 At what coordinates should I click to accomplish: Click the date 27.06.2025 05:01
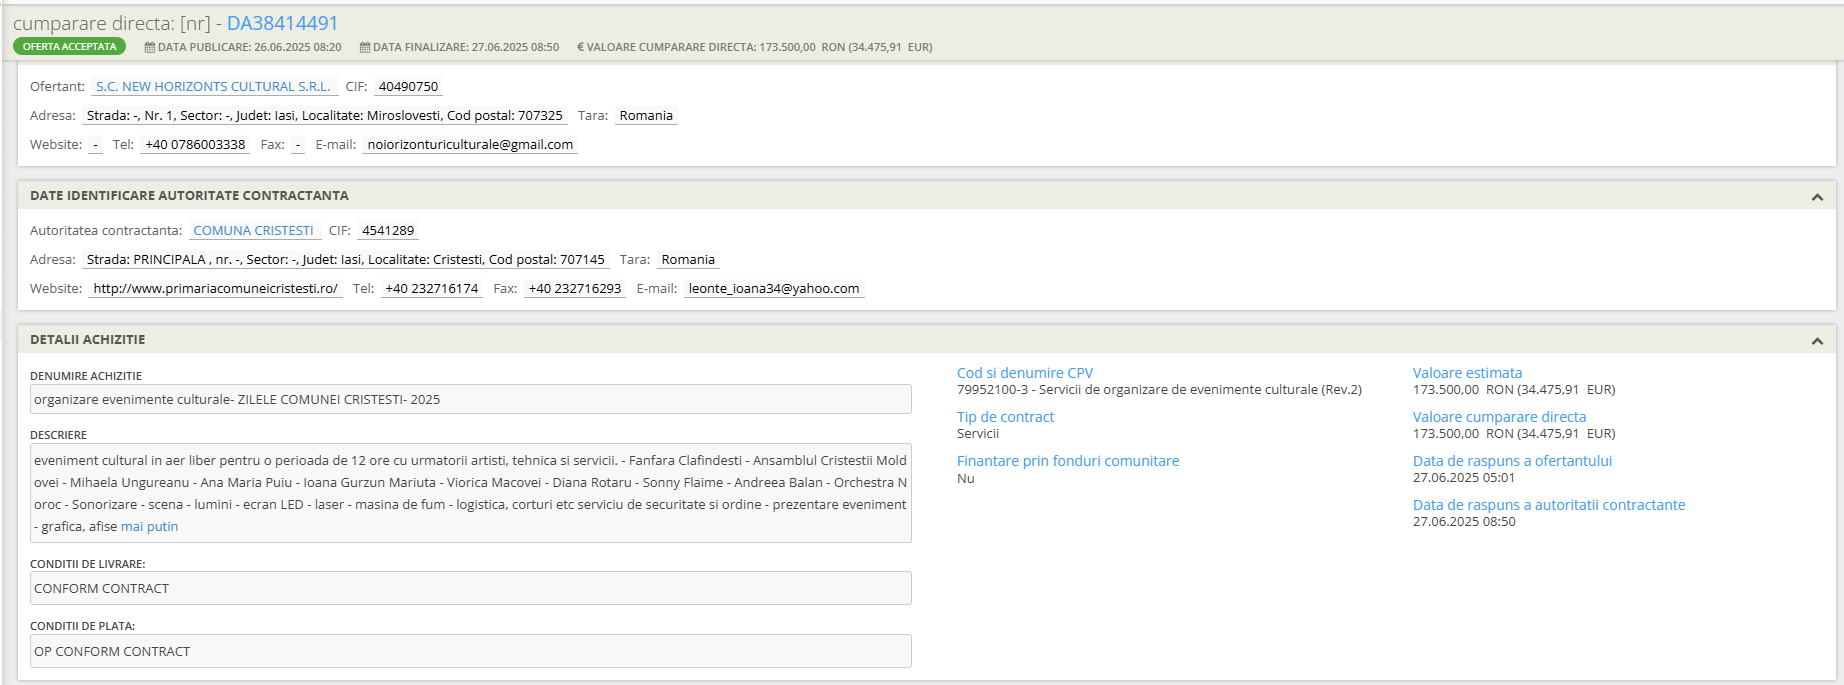1464,478
